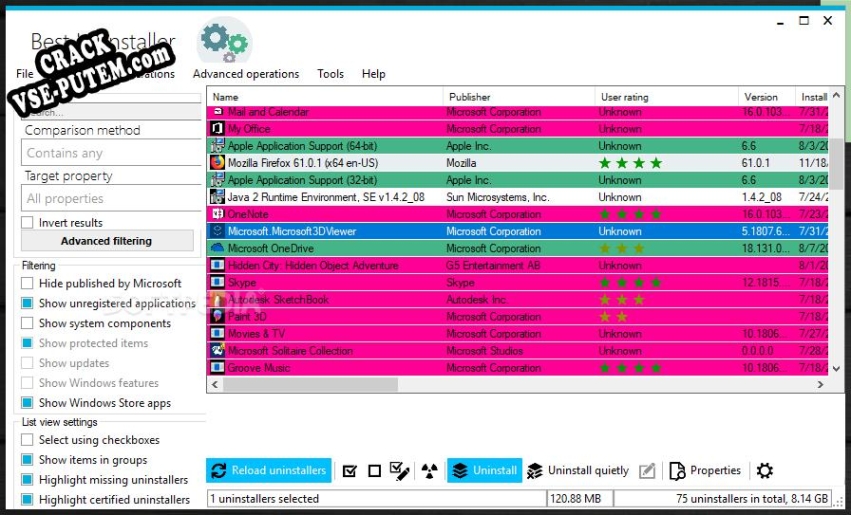This screenshot has width=851, height=515.
Task: Click the '1.4.2_08' version cell
Action: click(761, 197)
